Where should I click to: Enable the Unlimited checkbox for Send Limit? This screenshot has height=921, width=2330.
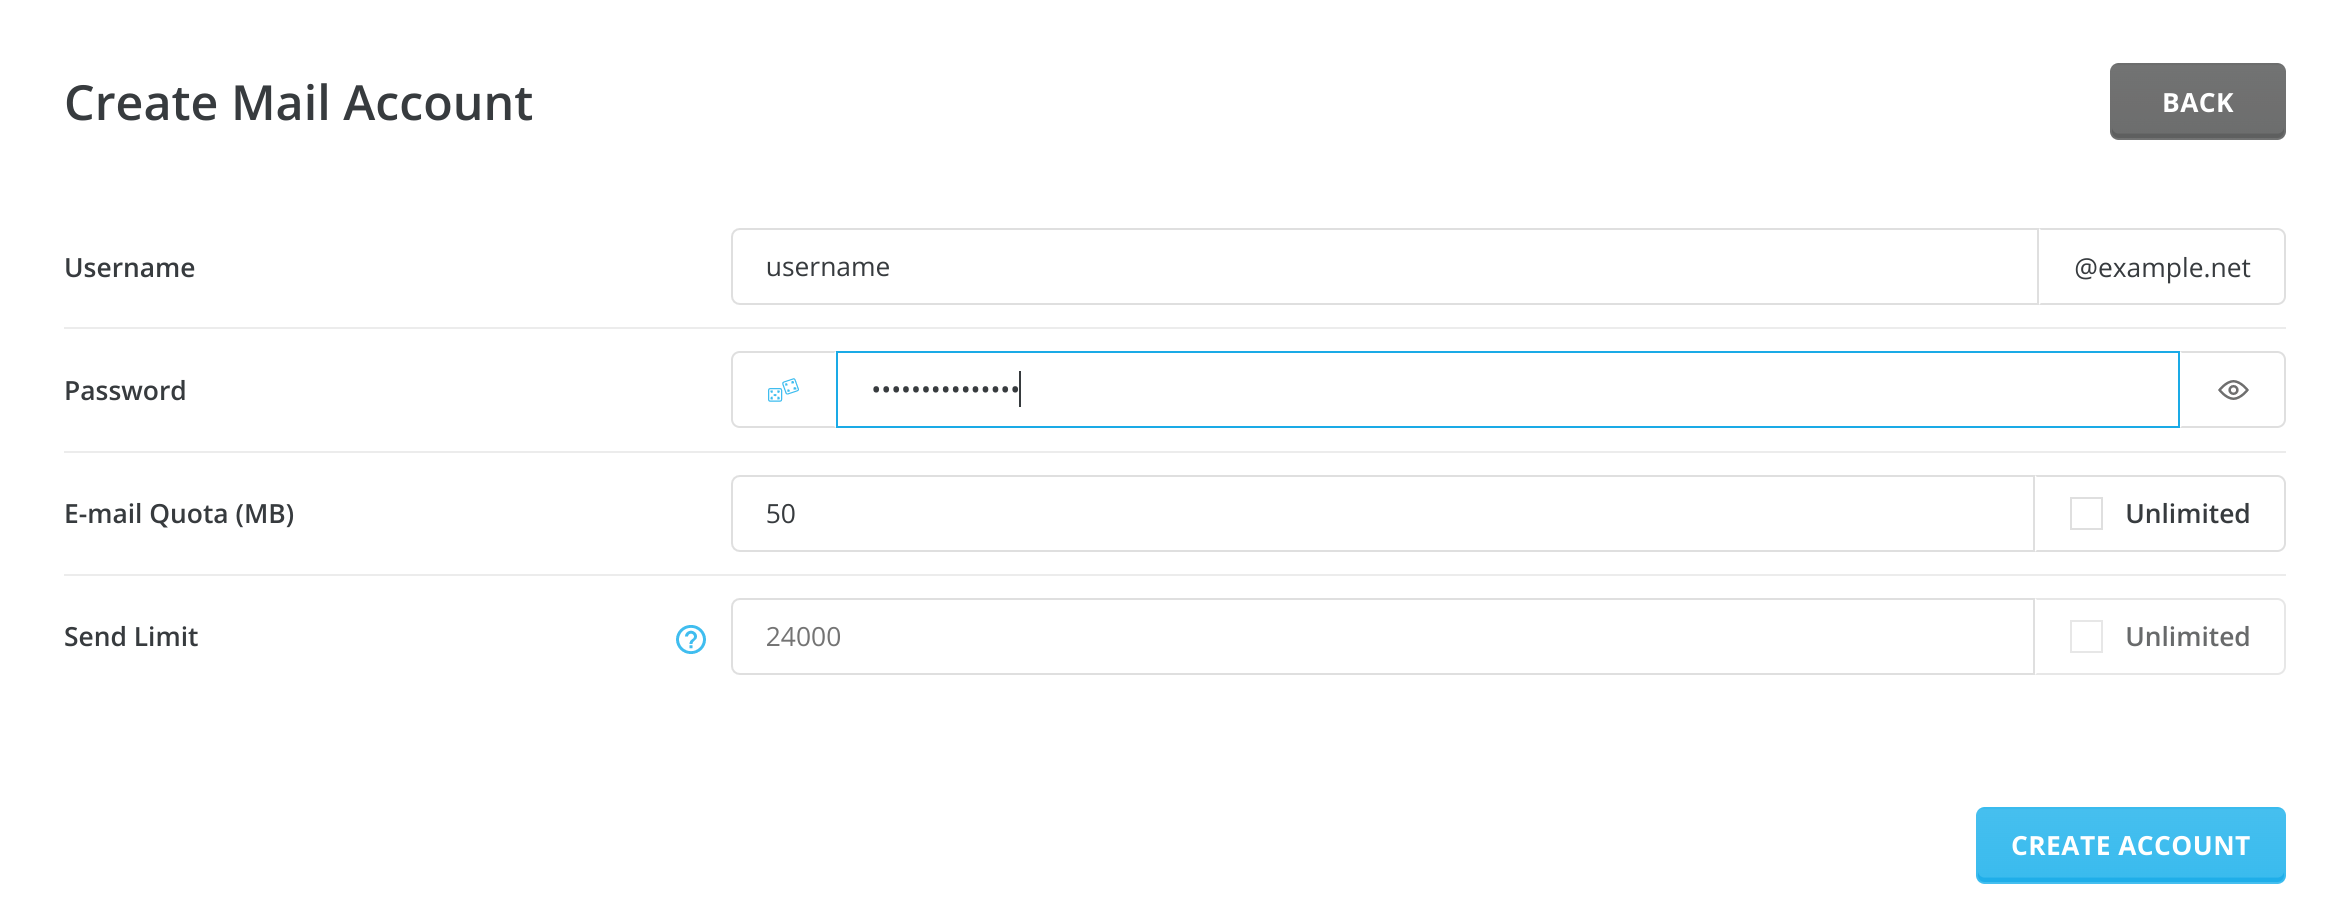tap(2086, 637)
